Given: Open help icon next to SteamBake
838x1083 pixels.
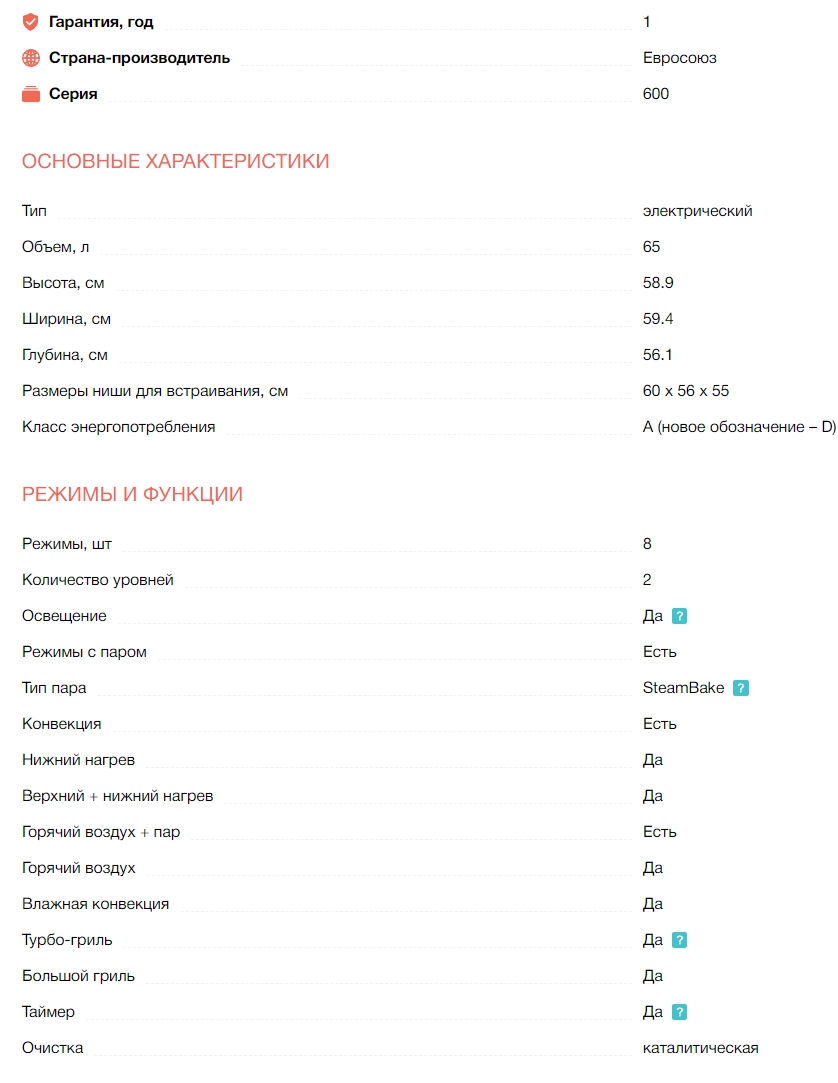Looking at the screenshot, I should (741, 688).
